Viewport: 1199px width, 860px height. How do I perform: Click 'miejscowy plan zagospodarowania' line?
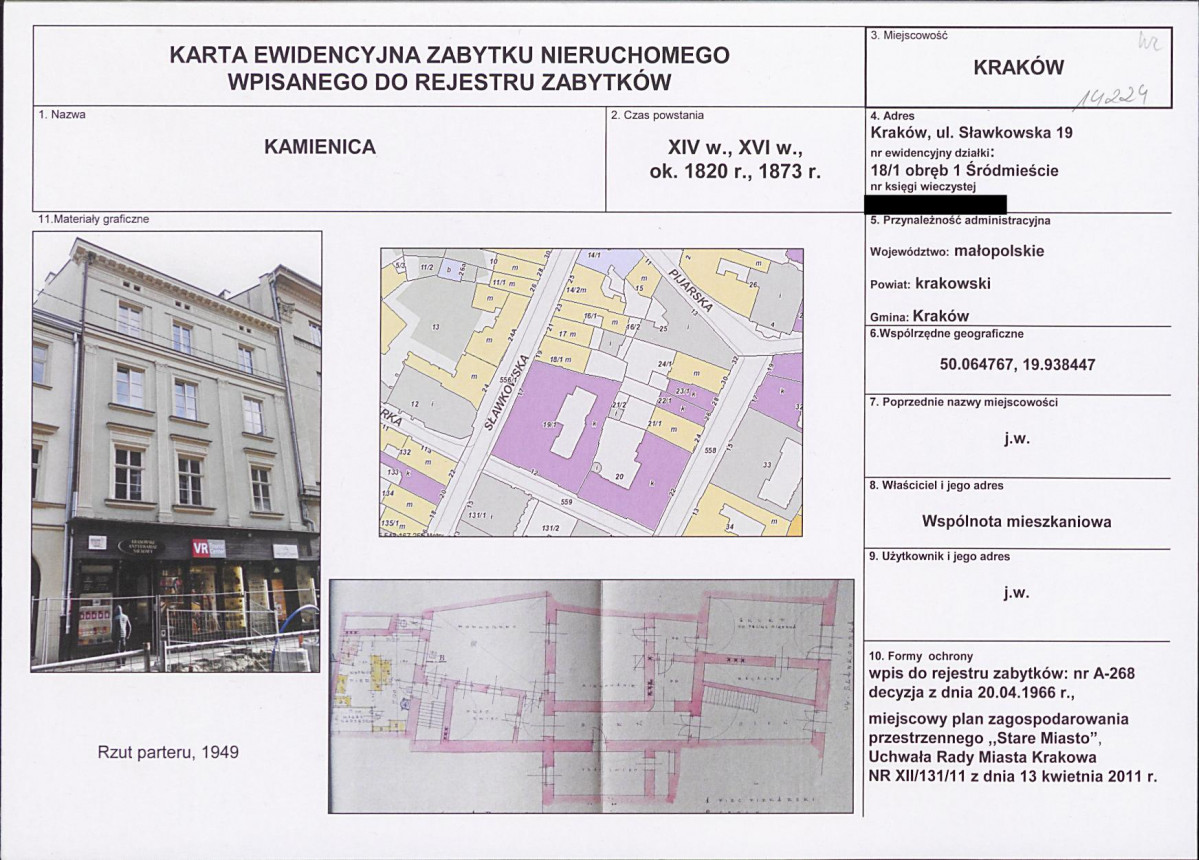[999, 719]
